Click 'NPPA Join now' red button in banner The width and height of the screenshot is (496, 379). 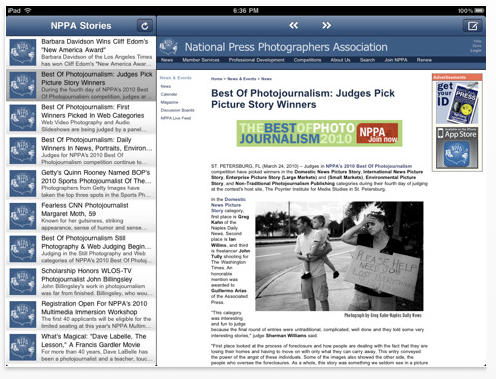378,134
